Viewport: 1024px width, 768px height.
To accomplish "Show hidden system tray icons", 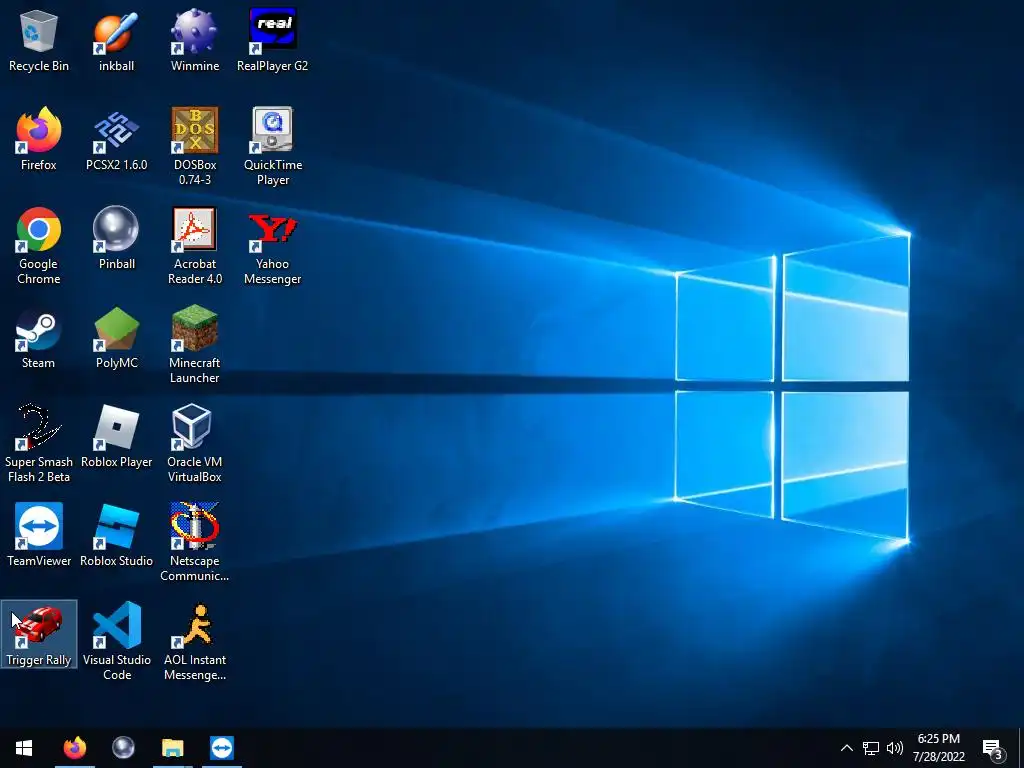I will point(846,748).
